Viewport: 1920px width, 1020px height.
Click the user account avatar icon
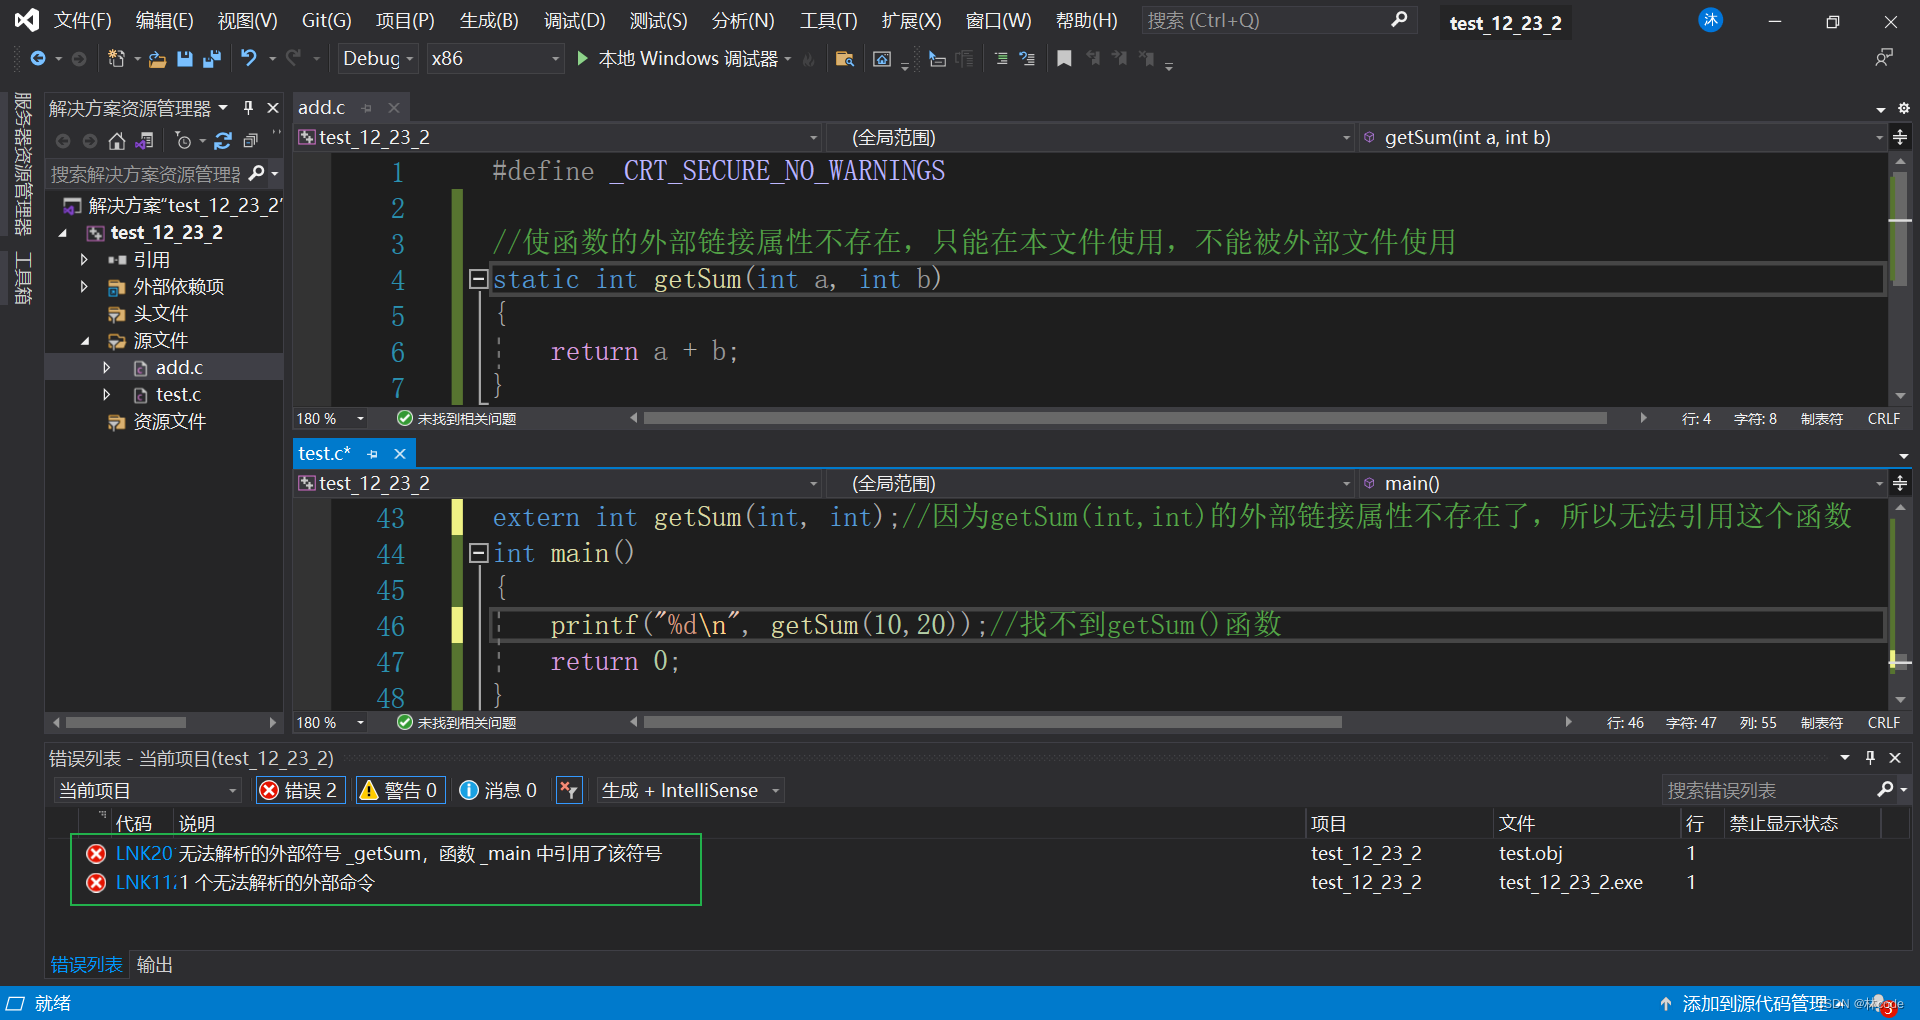(x=1711, y=19)
